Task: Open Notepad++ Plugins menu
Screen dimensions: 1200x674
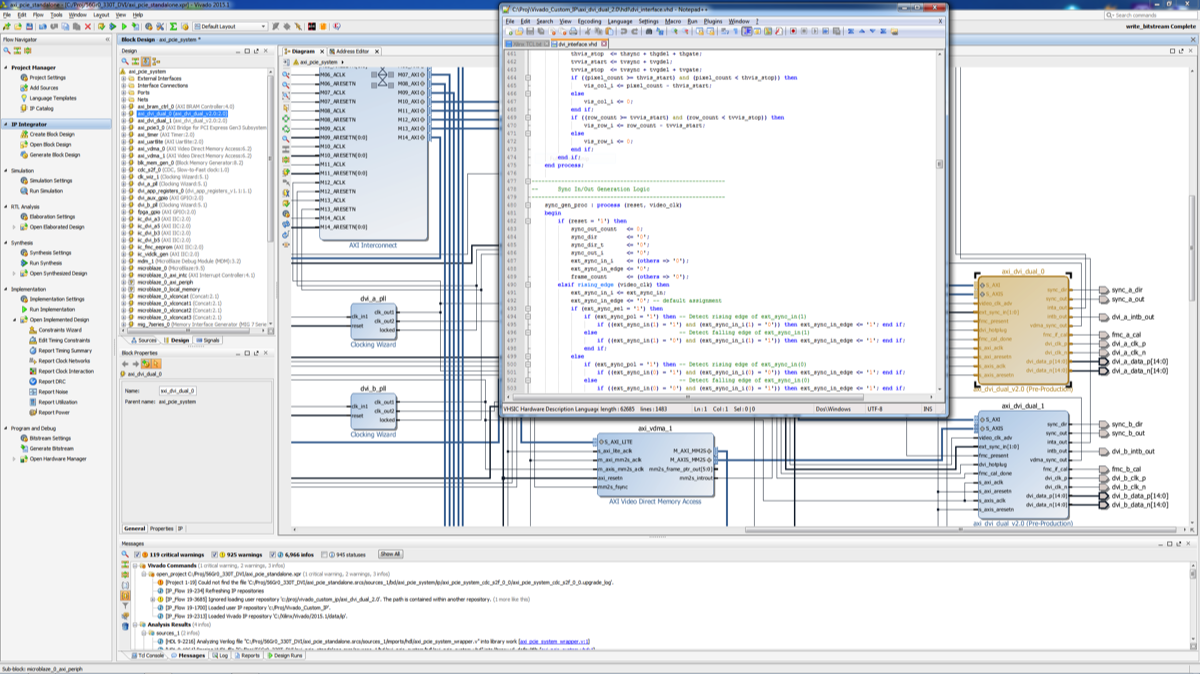Action: click(x=713, y=21)
